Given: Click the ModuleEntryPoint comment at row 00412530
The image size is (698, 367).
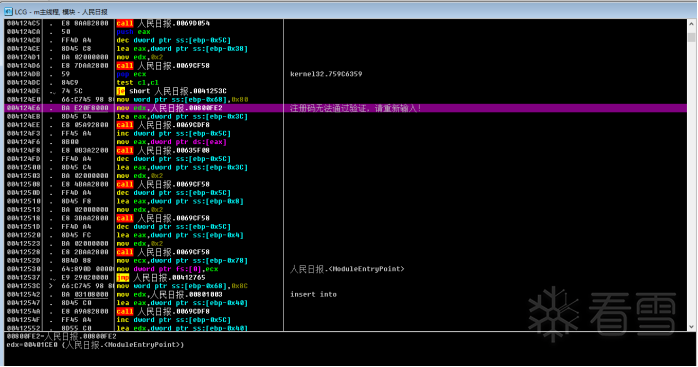Looking at the screenshot, I should point(347,269).
